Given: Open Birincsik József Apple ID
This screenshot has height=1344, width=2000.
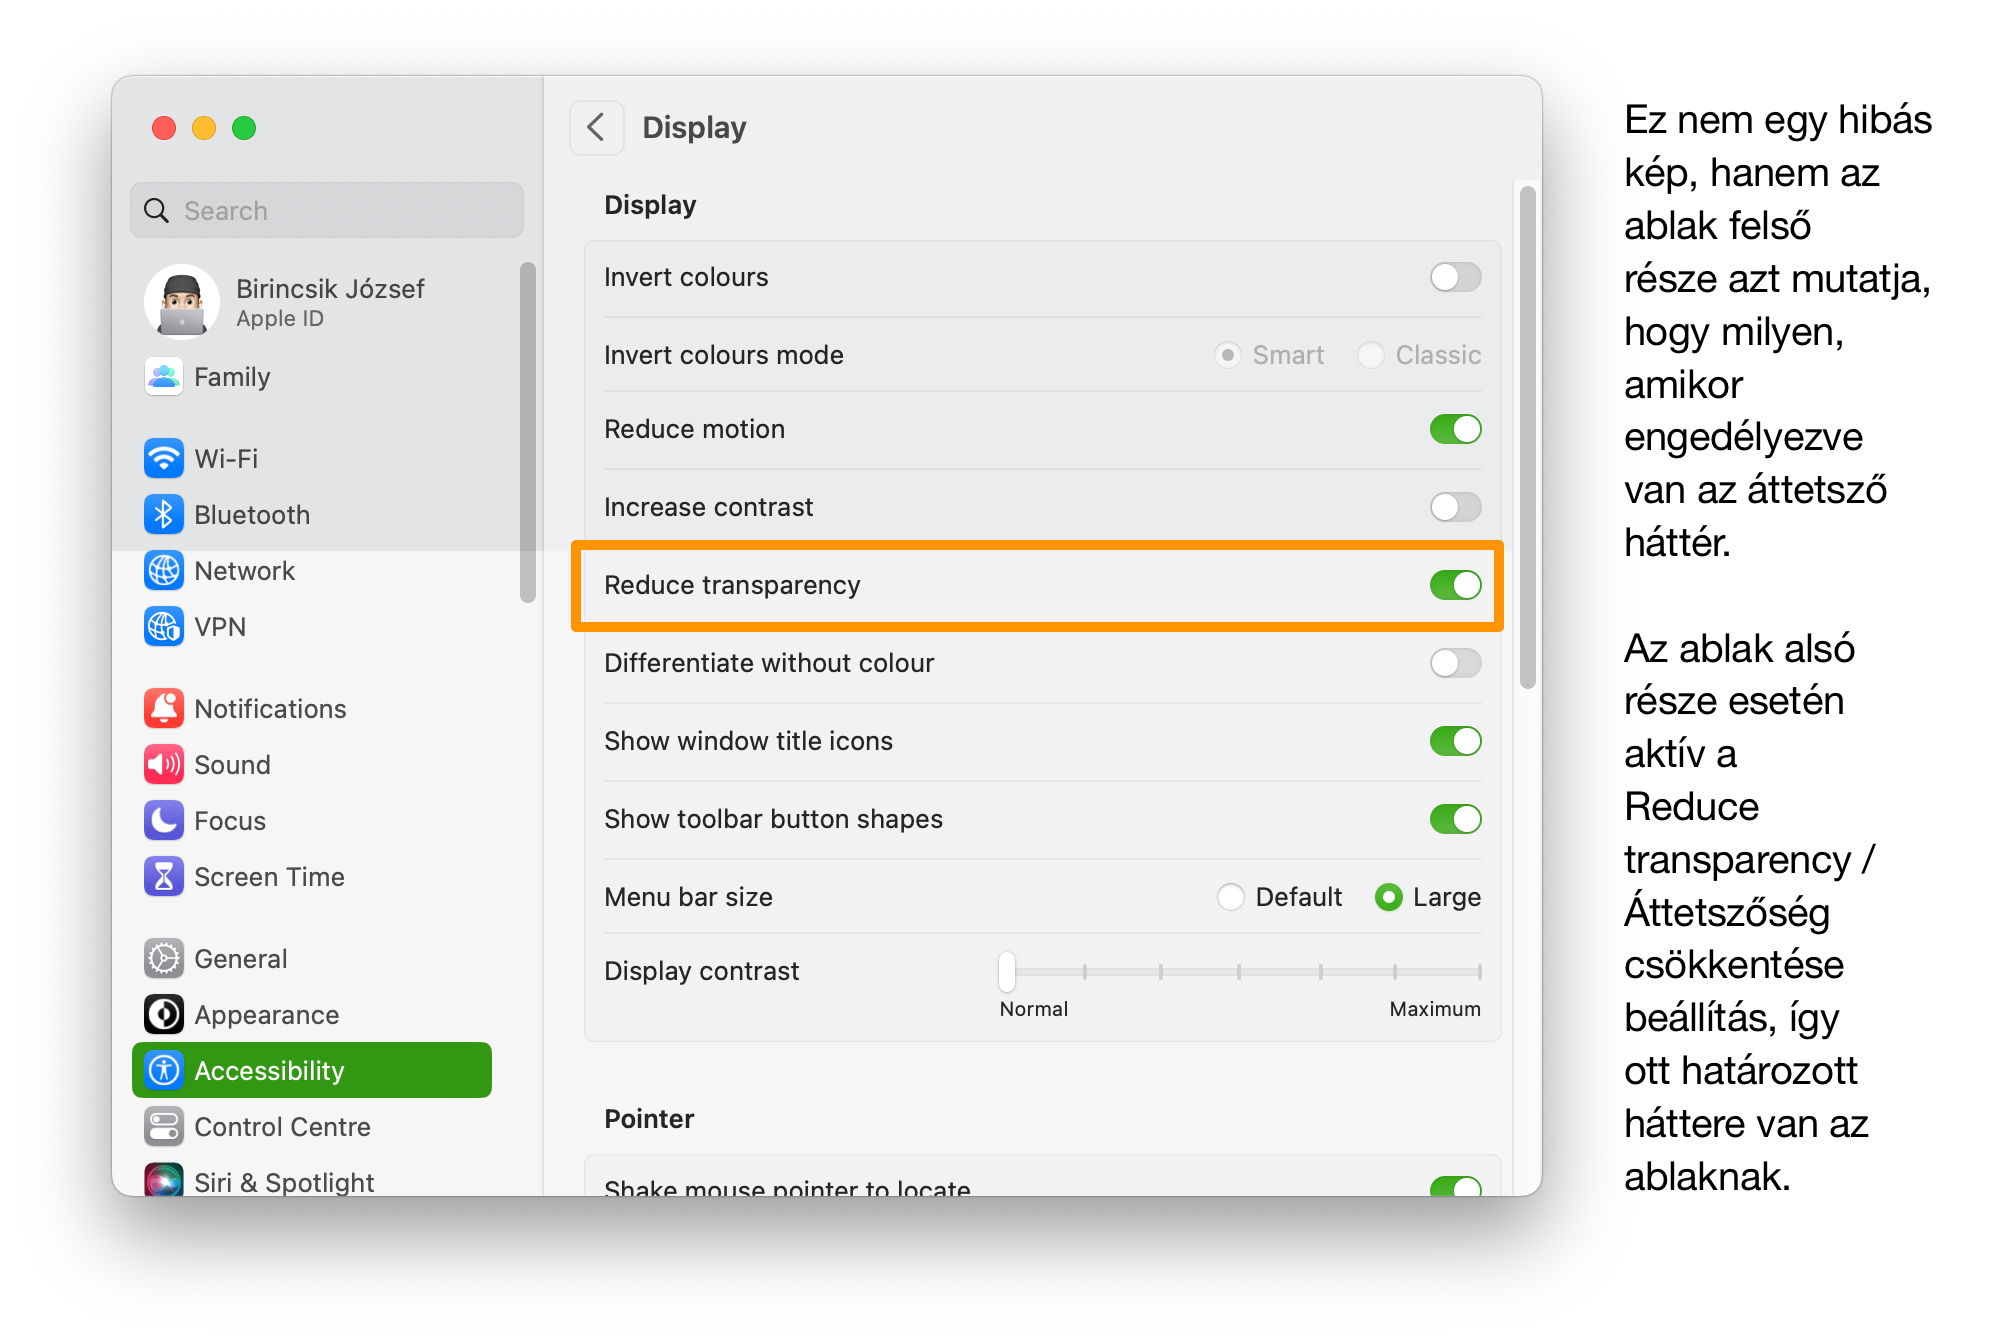Looking at the screenshot, I should (x=330, y=302).
